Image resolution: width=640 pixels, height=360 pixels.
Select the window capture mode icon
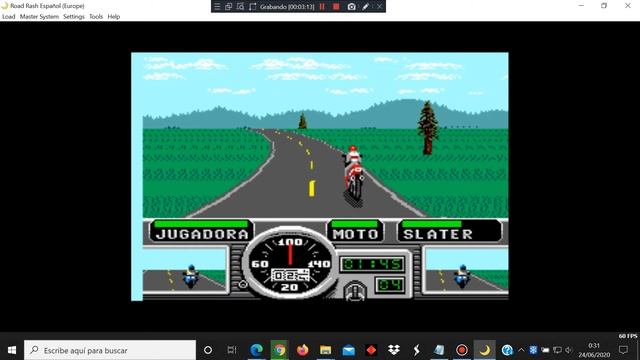click(x=229, y=7)
